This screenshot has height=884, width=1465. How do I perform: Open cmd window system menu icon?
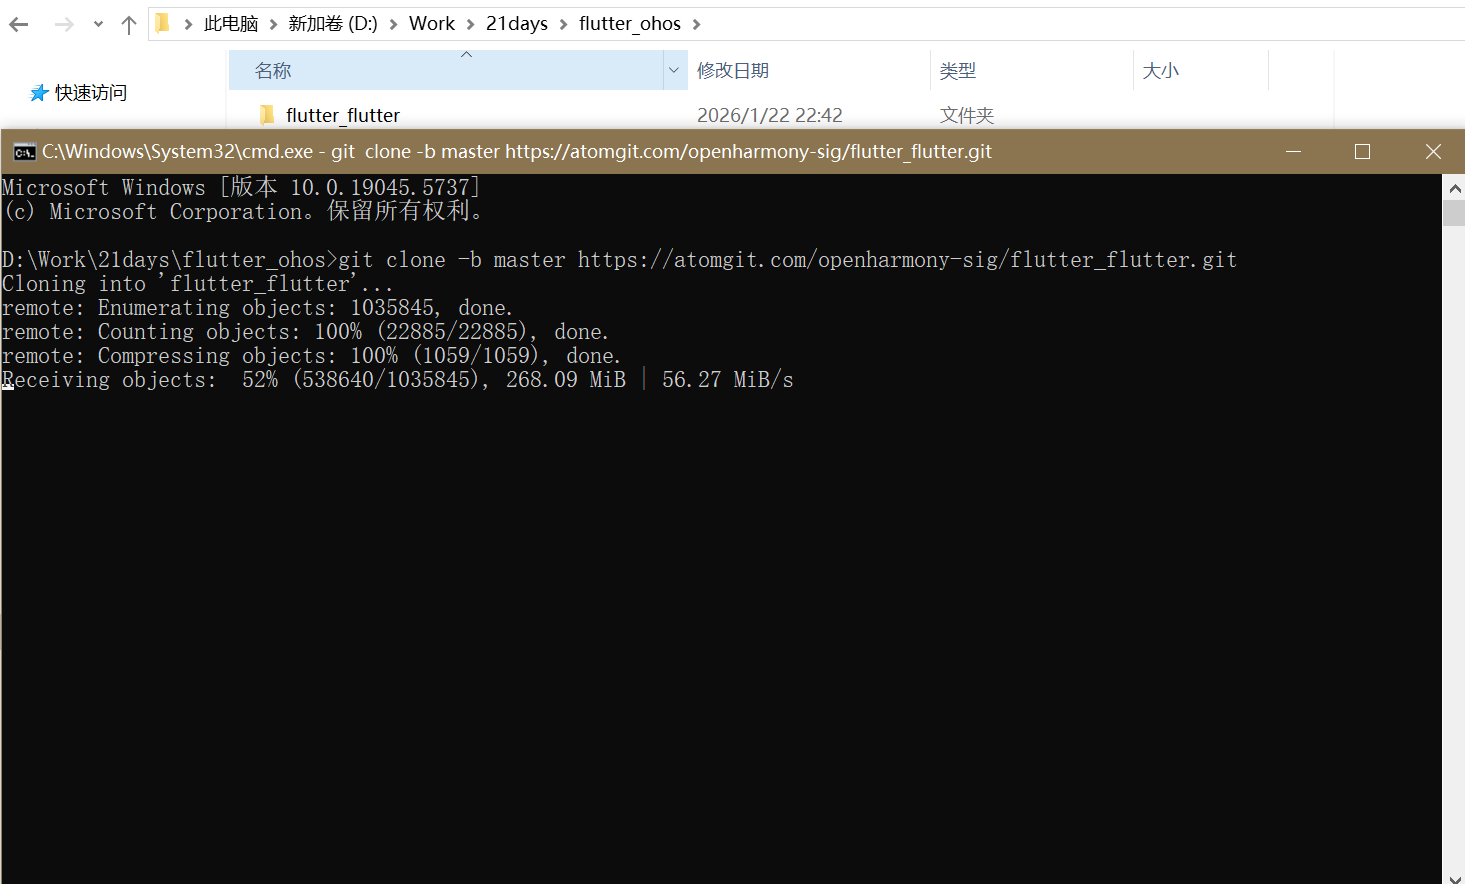coord(24,152)
